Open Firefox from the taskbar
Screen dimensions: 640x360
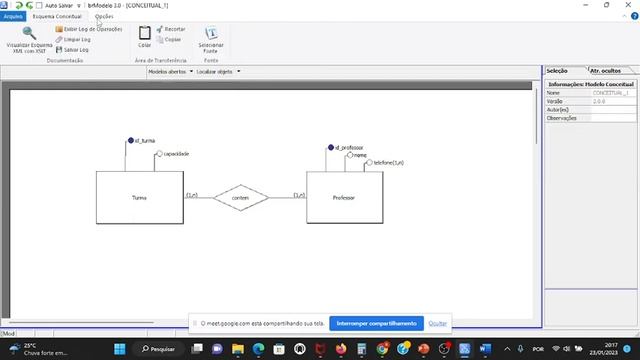pyautogui.click(x=341, y=349)
